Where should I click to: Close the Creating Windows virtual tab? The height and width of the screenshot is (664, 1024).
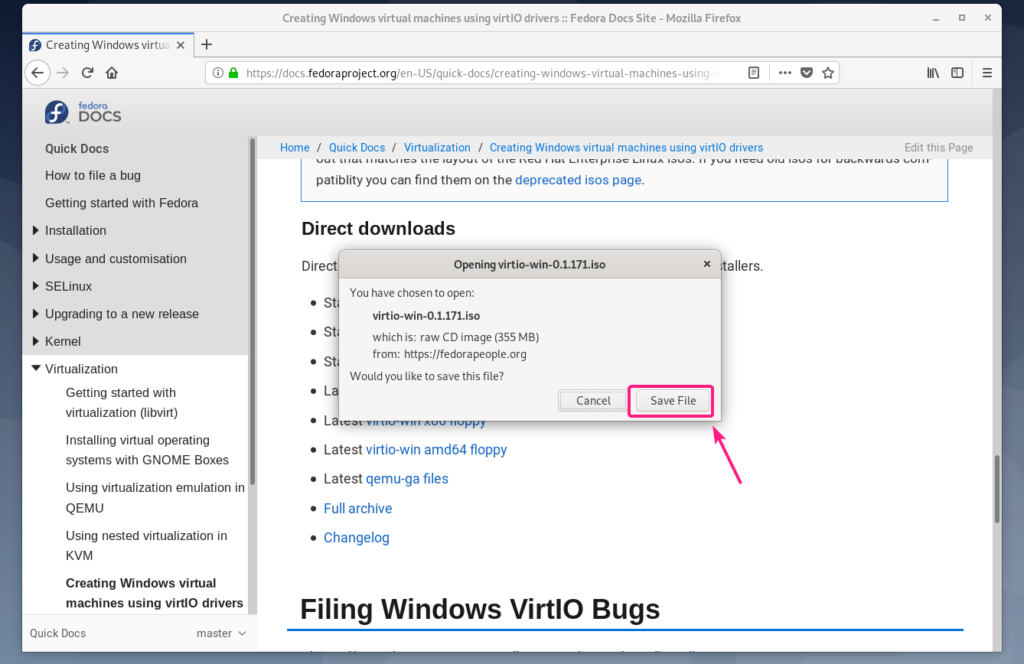181,45
